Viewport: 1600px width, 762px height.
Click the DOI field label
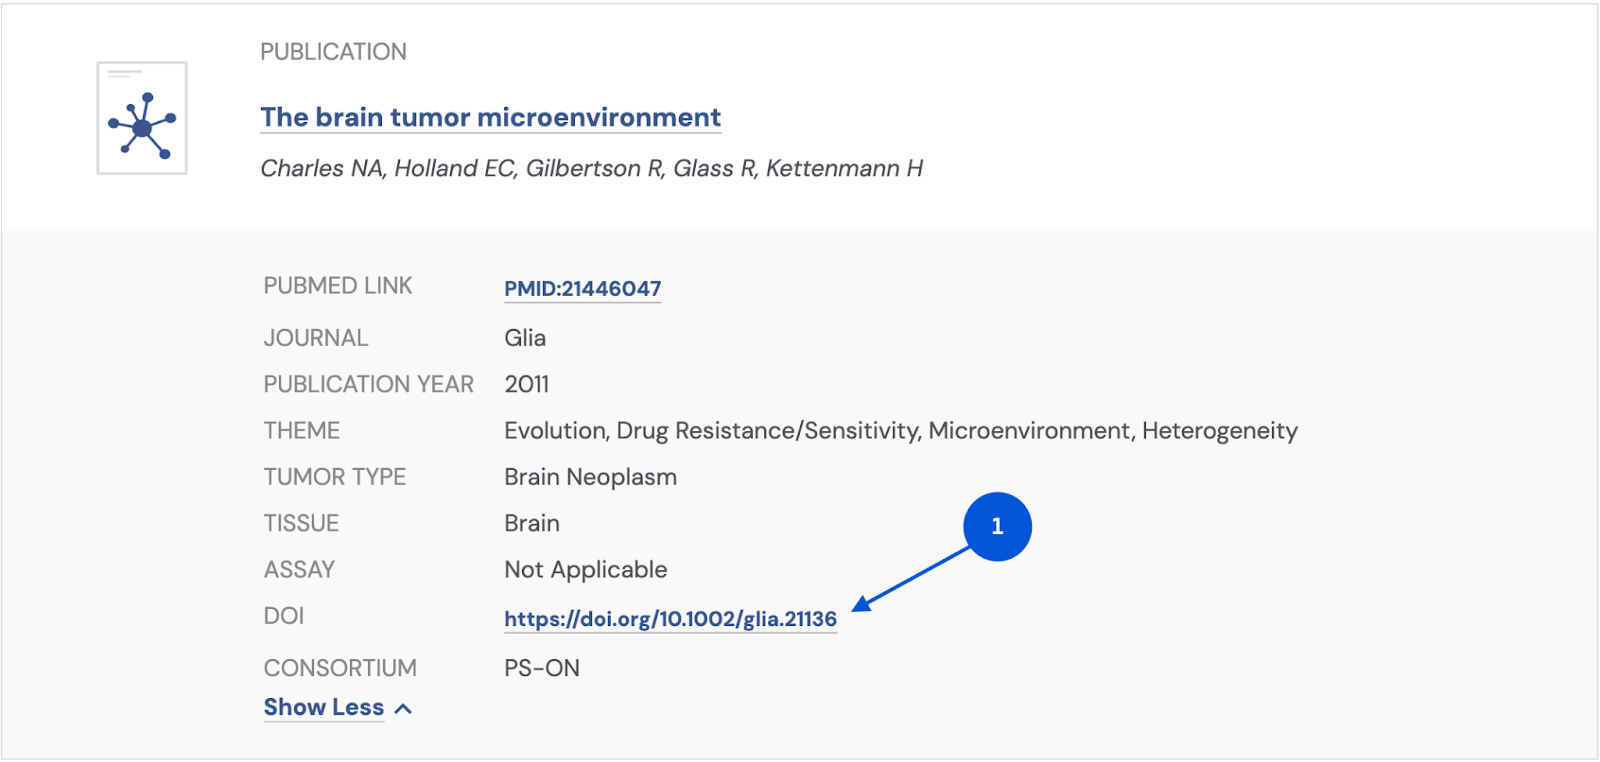pos(284,616)
